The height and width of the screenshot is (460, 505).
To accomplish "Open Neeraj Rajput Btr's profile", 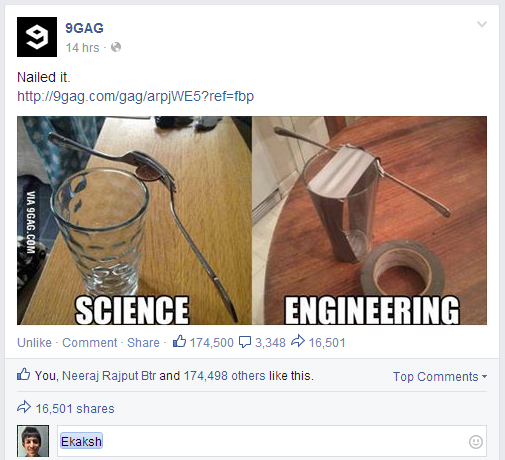I will 109,376.
